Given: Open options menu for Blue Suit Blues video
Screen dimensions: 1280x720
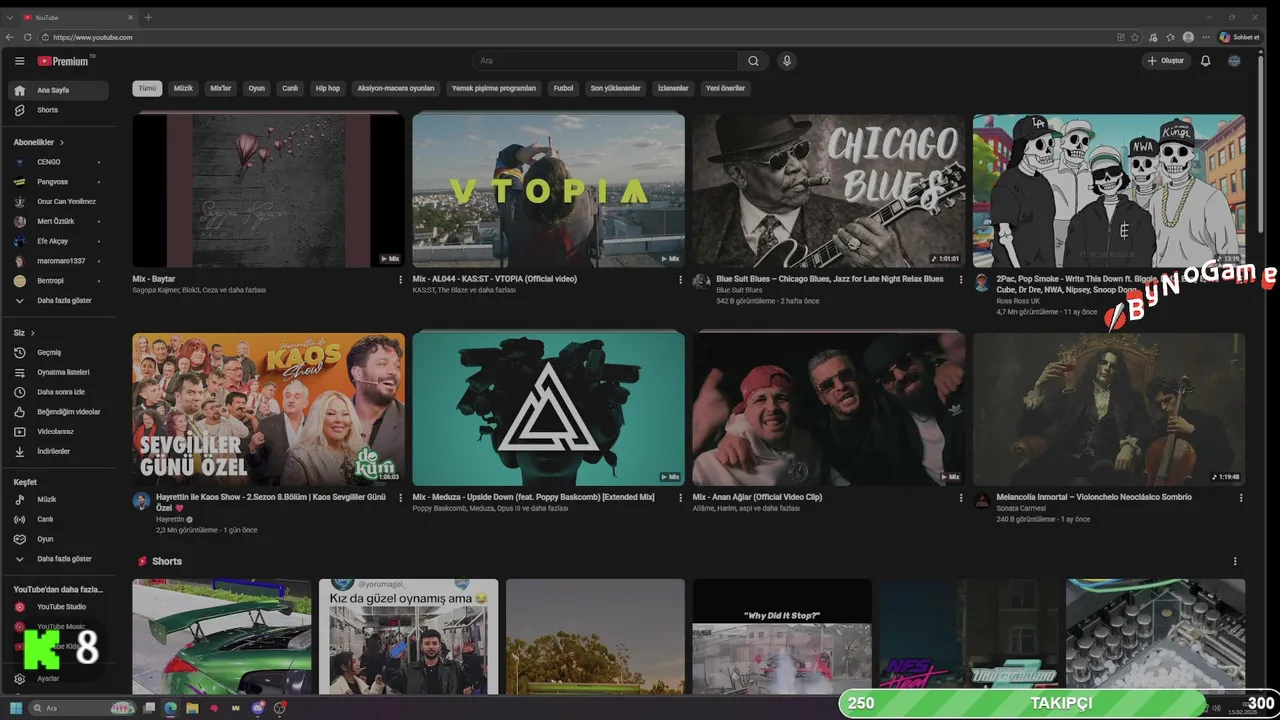Looking at the screenshot, I should [961, 280].
